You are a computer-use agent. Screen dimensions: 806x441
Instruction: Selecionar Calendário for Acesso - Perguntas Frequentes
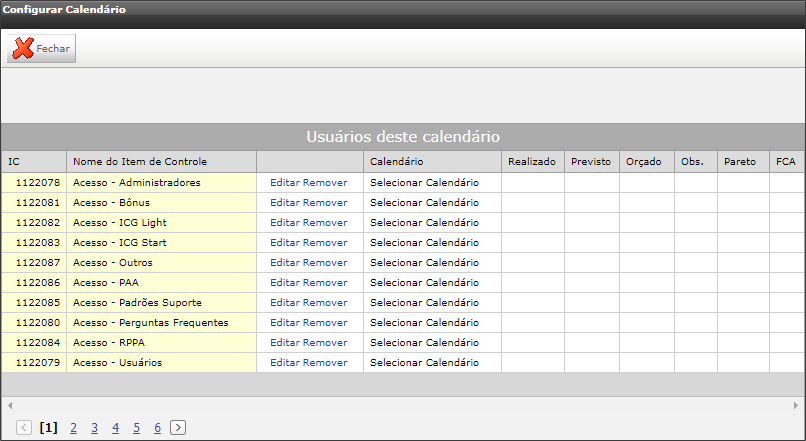(x=425, y=323)
